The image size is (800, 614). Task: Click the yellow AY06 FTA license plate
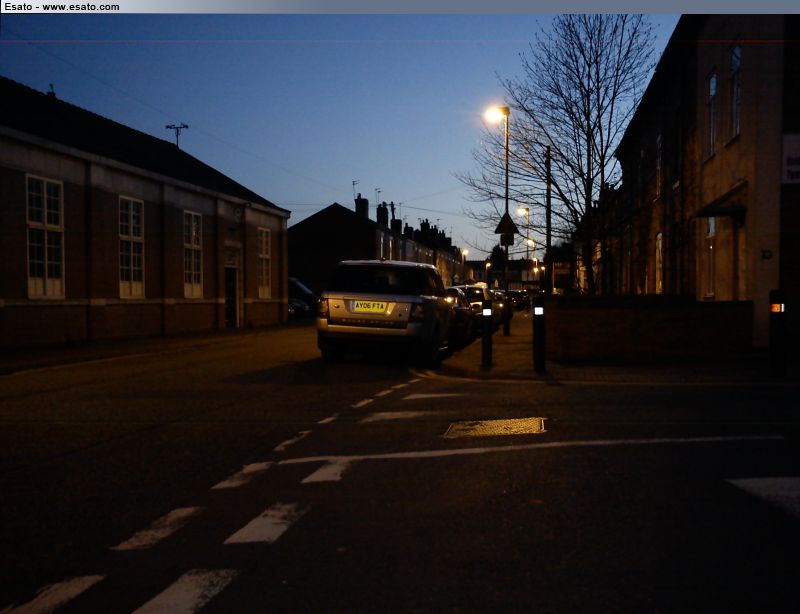tap(370, 306)
